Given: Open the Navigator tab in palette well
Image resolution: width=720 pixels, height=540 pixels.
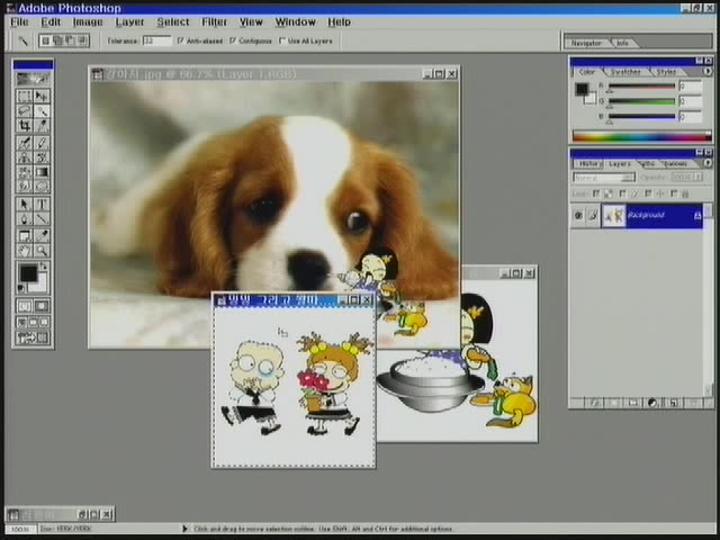Looking at the screenshot, I should (x=586, y=43).
